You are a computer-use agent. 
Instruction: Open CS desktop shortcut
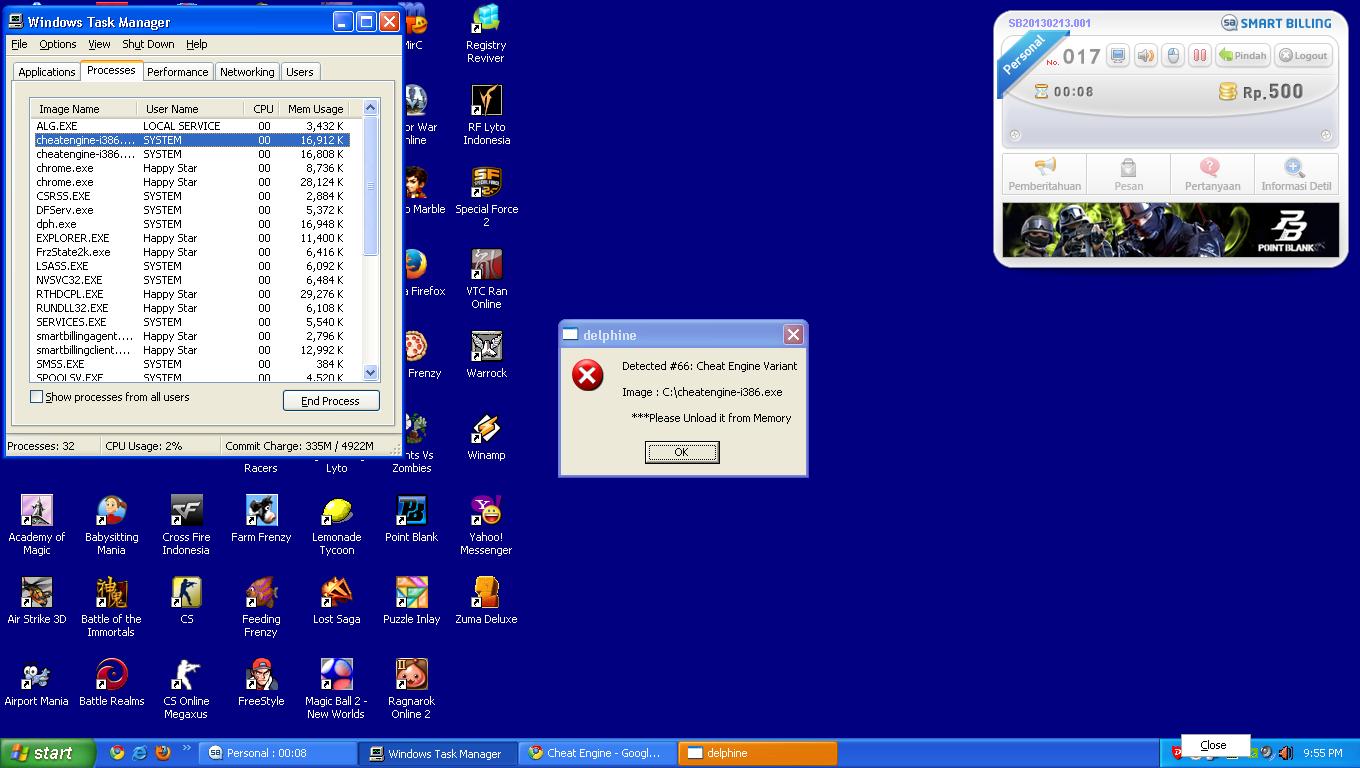(x=186, y=601)
